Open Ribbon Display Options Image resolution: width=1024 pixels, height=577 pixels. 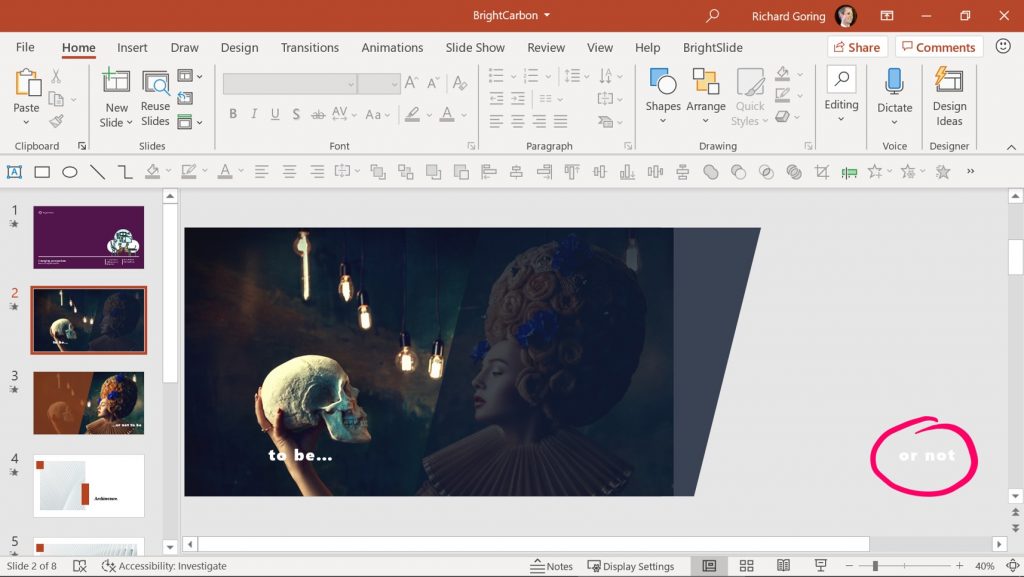coord(887,16)
